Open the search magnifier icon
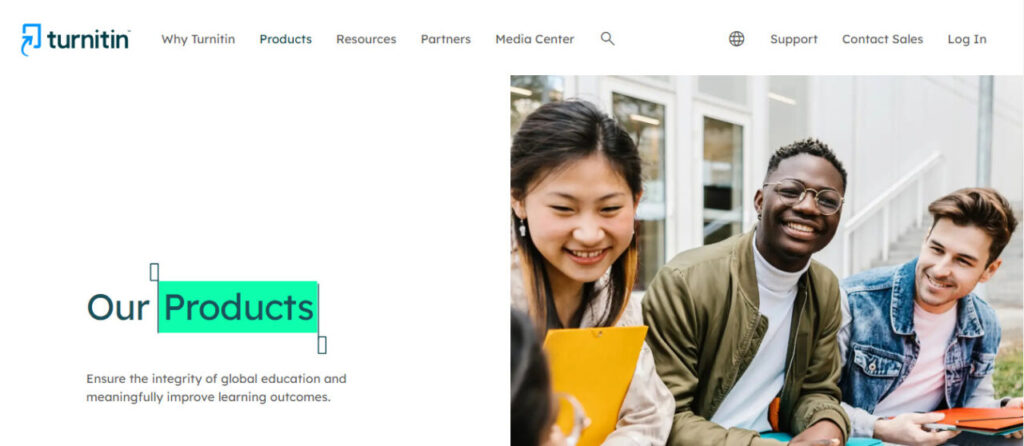 (x=607, y=39)
